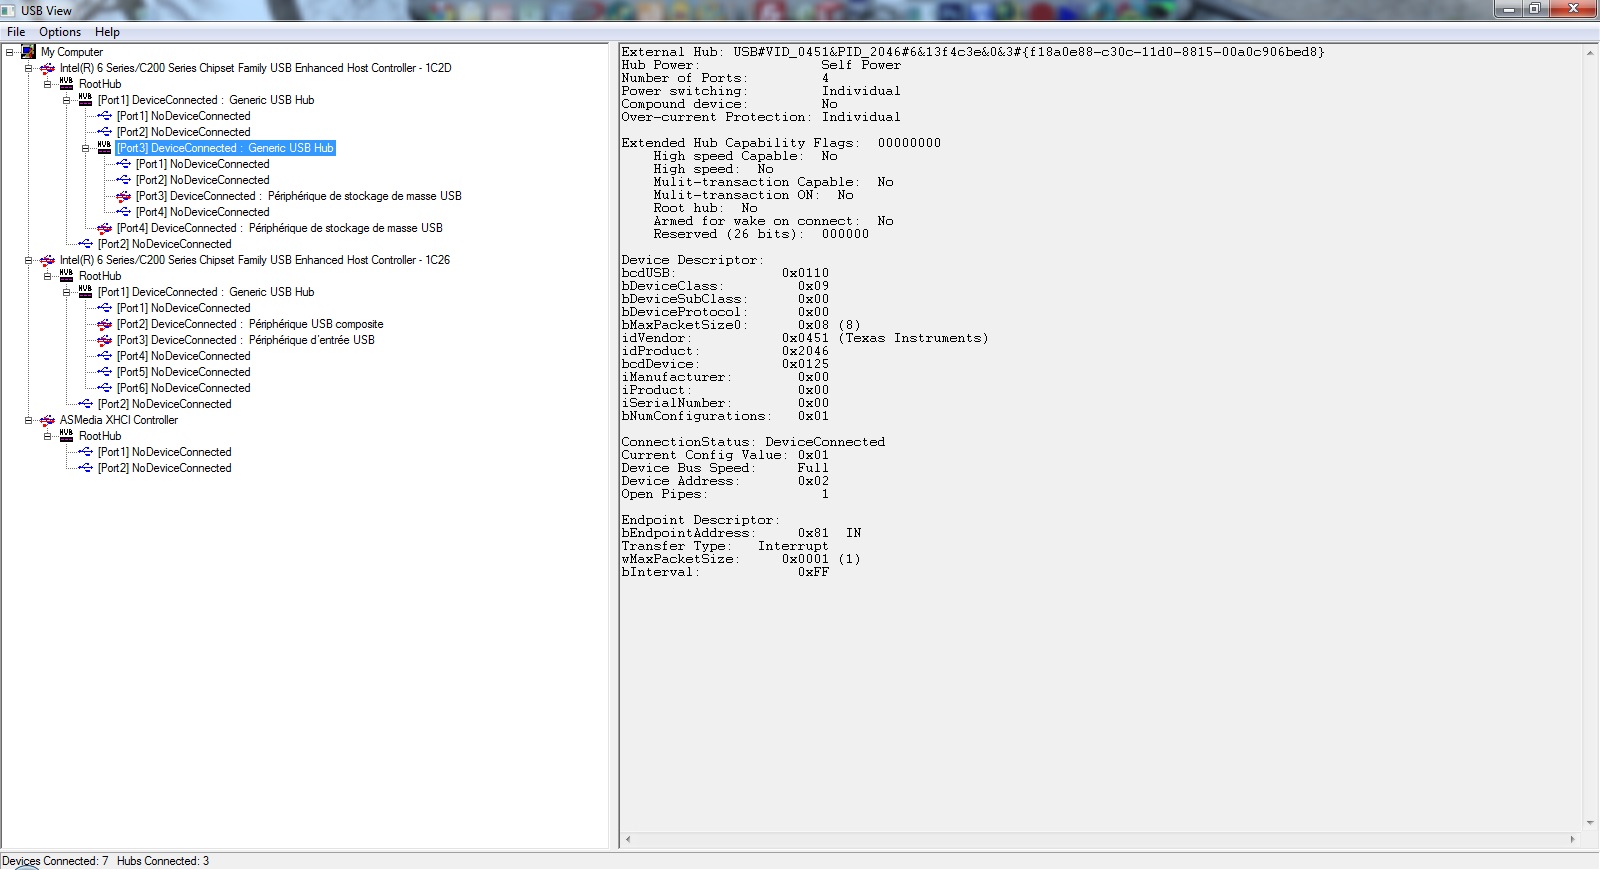Click HUB icon of RootHub under ASMedia controller
The width and height of the screenshot is (1600, 870).
pos(66,436)
